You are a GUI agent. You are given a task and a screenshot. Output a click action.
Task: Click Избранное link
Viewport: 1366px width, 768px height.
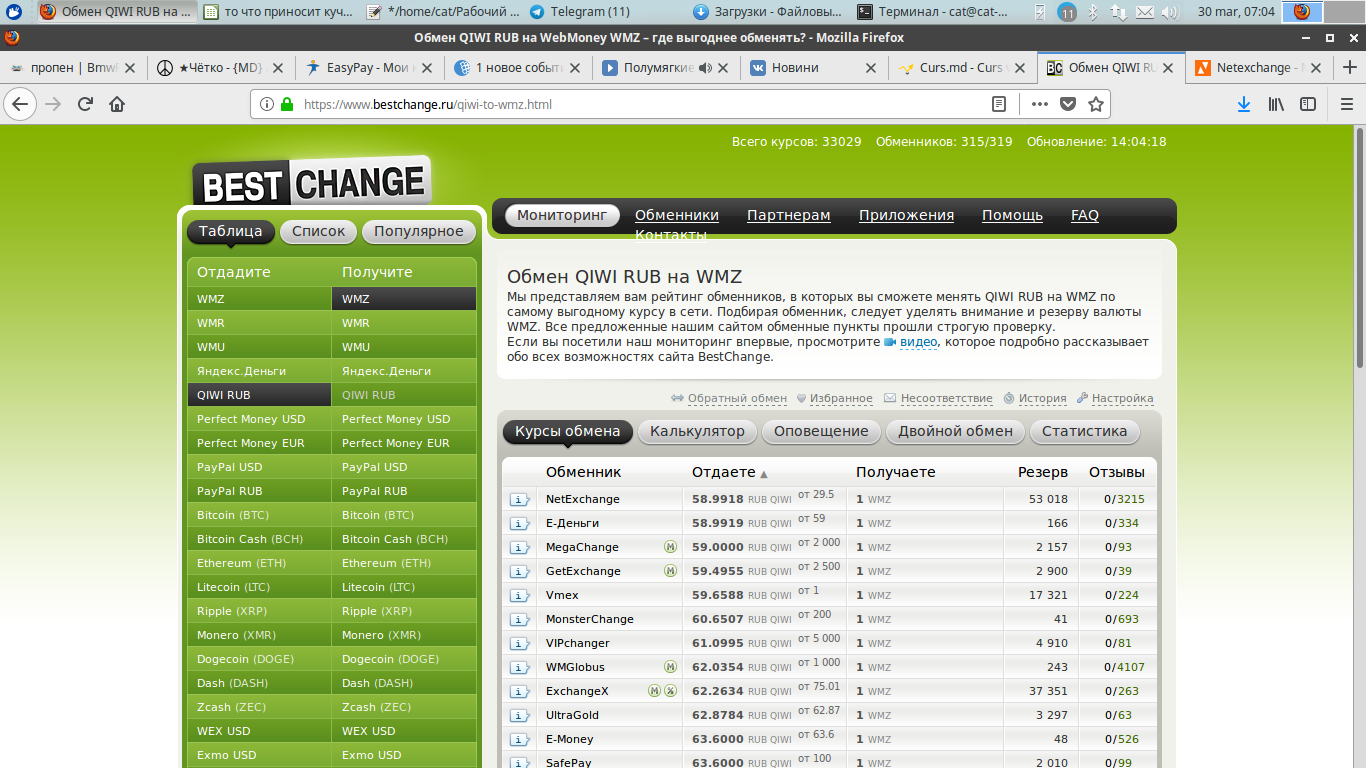841,398
